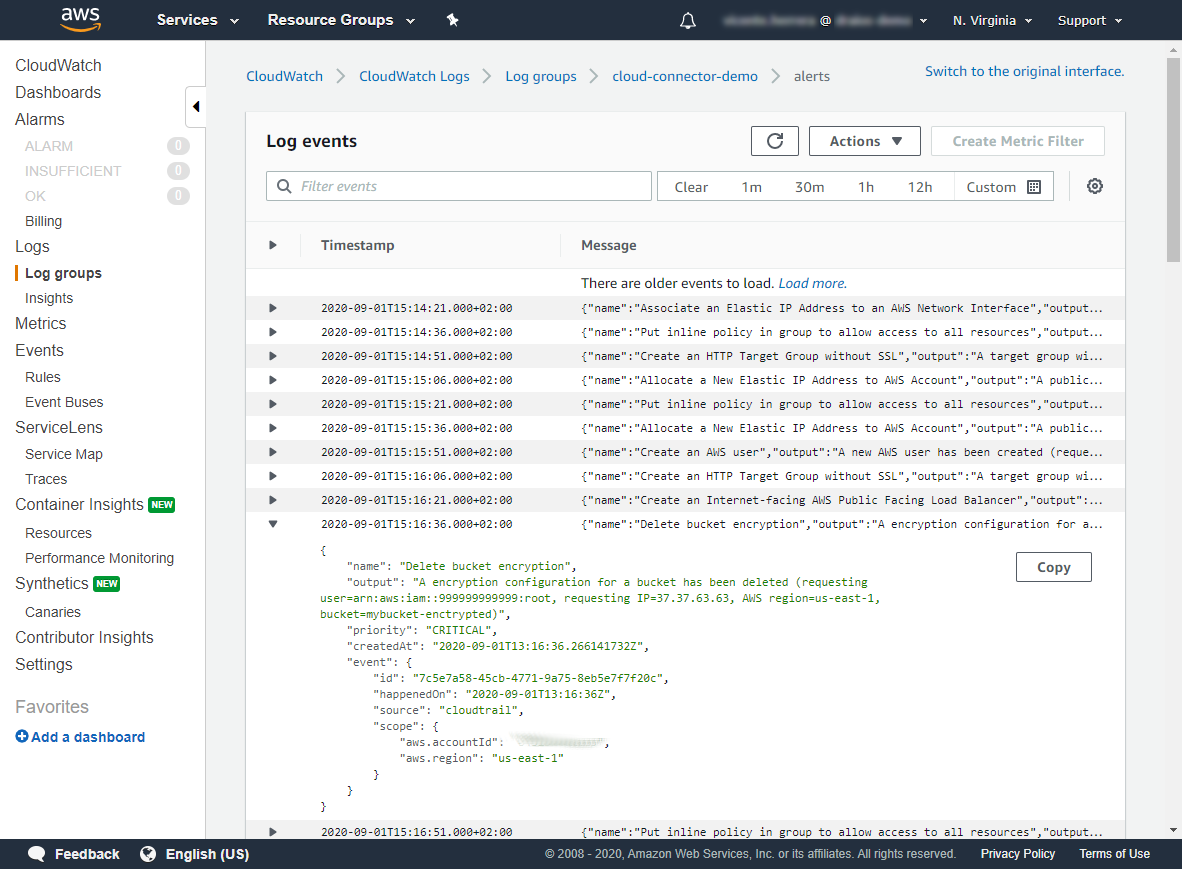The width and height of the screenshot is (1182, 869).
Task: Open the N. Virginia region selector
Action: (992, 20)
